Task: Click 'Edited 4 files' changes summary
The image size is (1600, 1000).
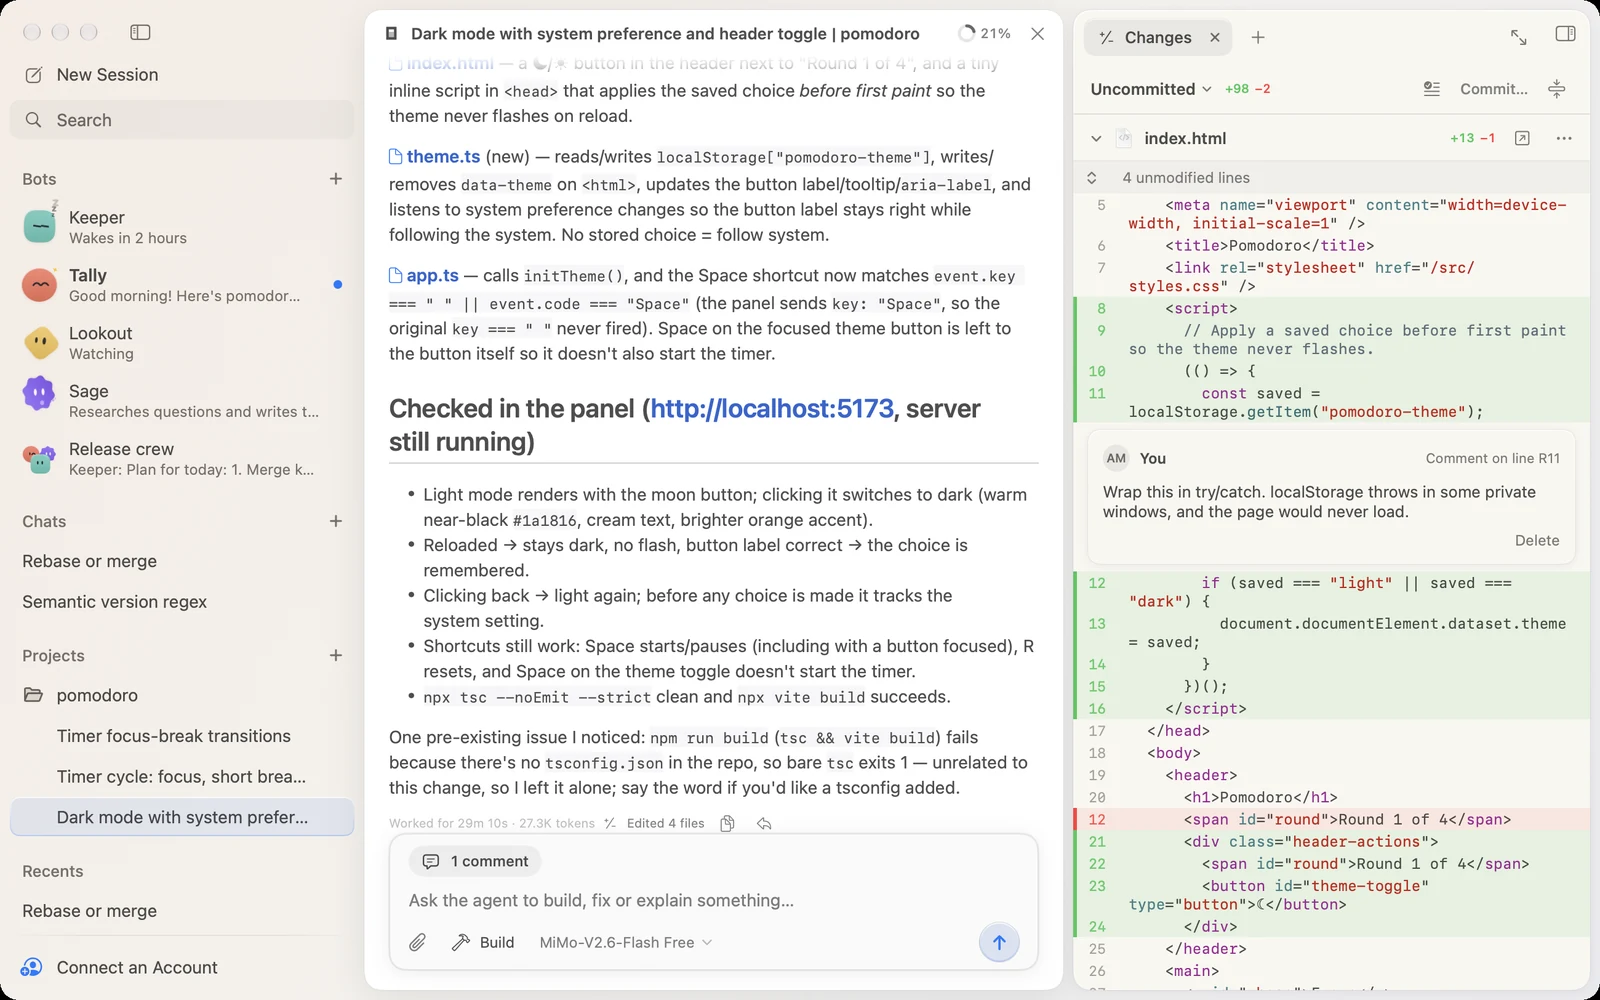Action: point(655,823)
